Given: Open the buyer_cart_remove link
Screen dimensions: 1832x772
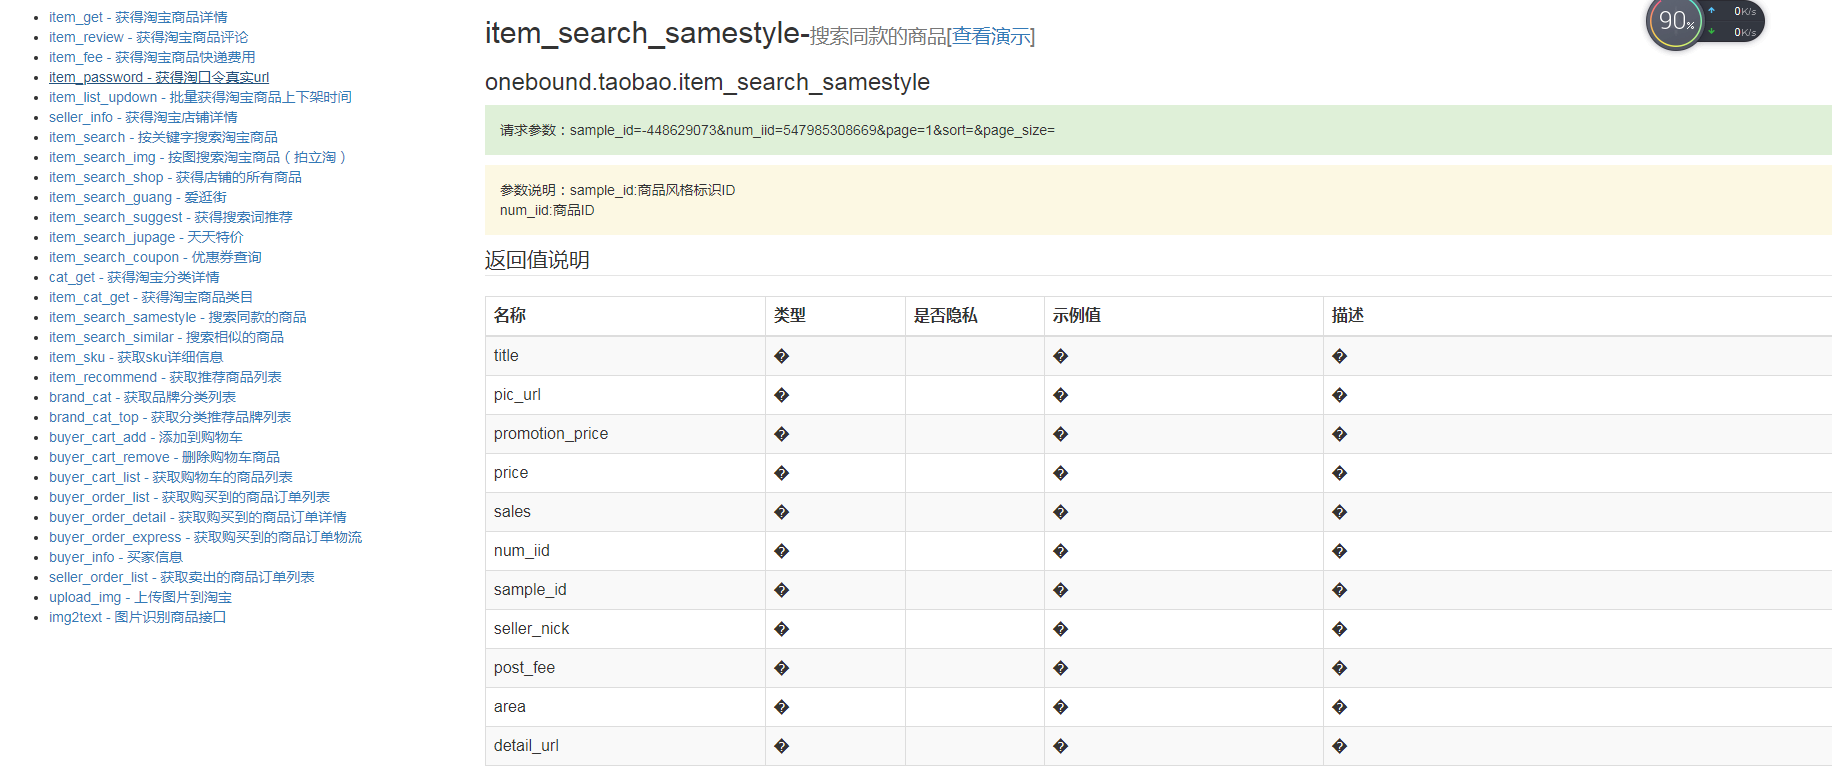Looking at the screenshot, I should (164, 457).
